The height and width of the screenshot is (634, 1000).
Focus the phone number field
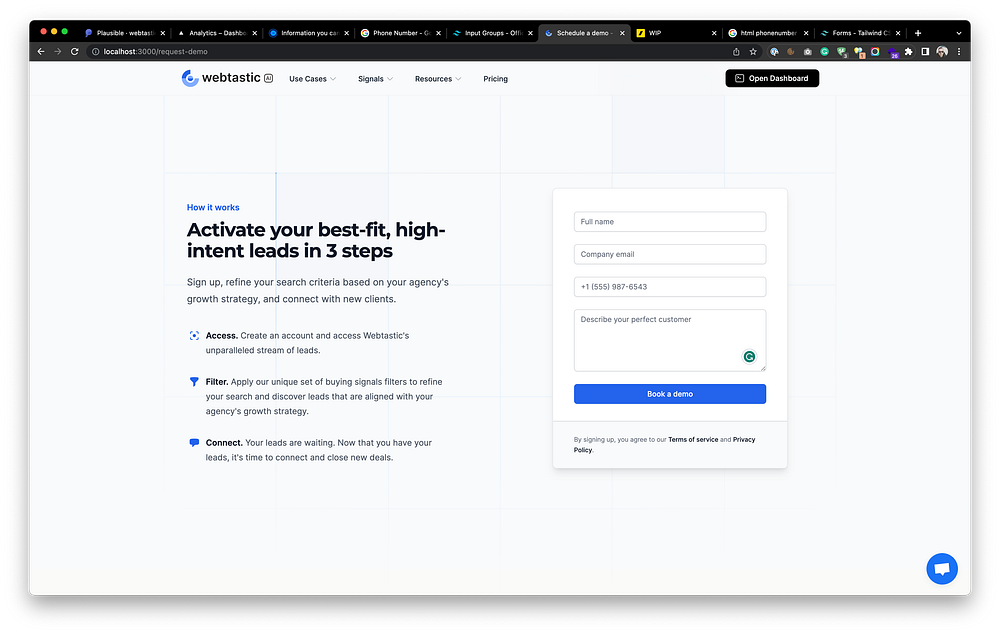pyautogui.click(x=670, y=287)
